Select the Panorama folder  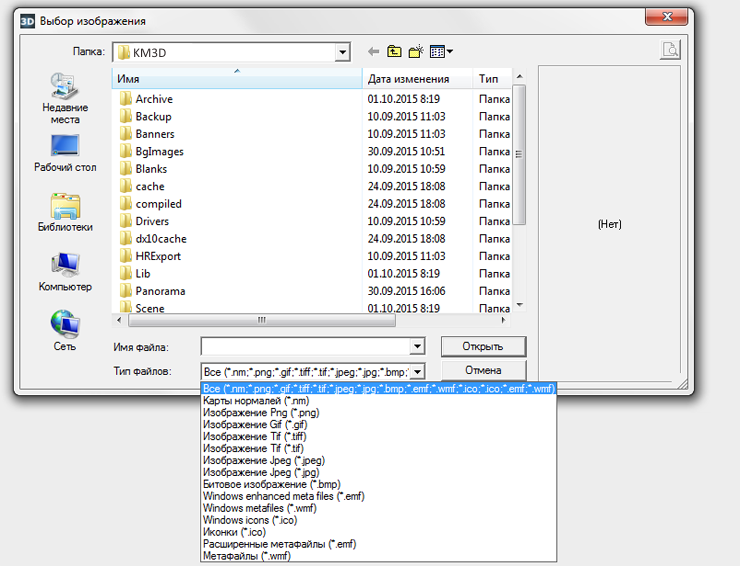160,291
